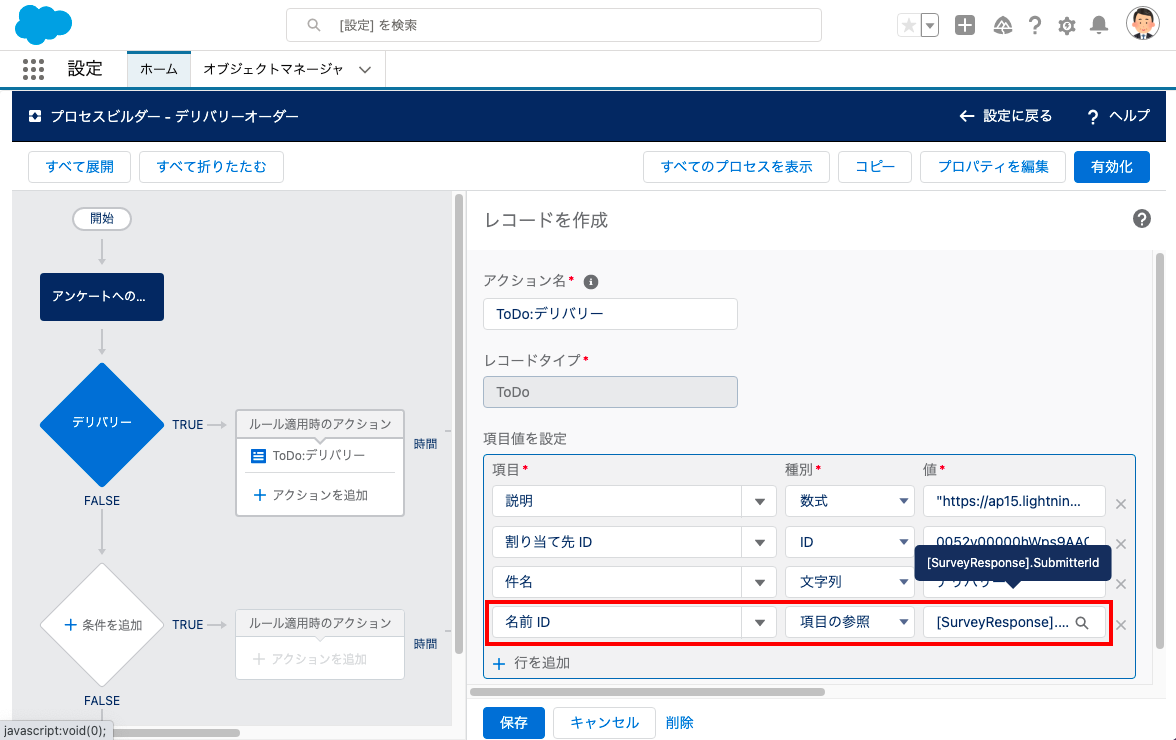Click アクションを追加 under デリバリー actions
This screenshot has width=1176, height=740.
point(311,495)
